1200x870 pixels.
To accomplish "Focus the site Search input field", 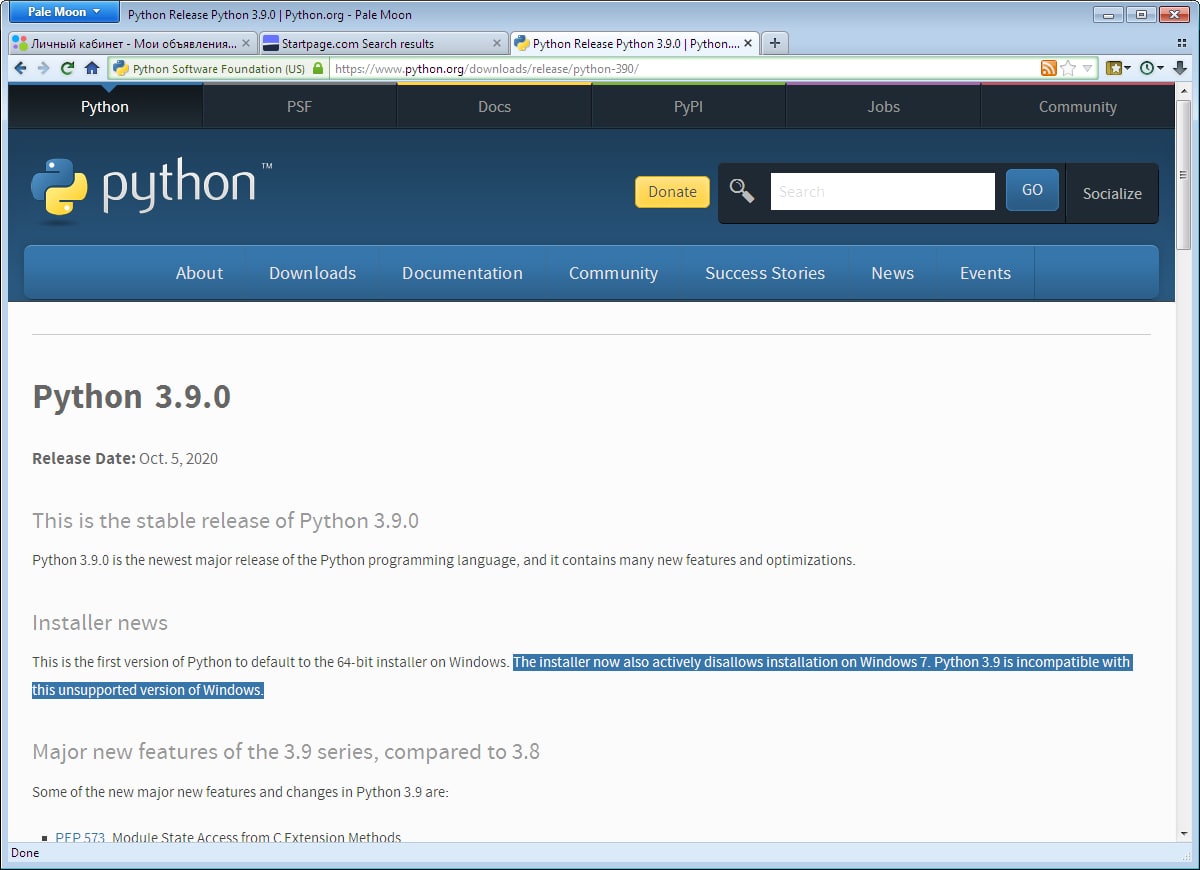I will (882, 191).
